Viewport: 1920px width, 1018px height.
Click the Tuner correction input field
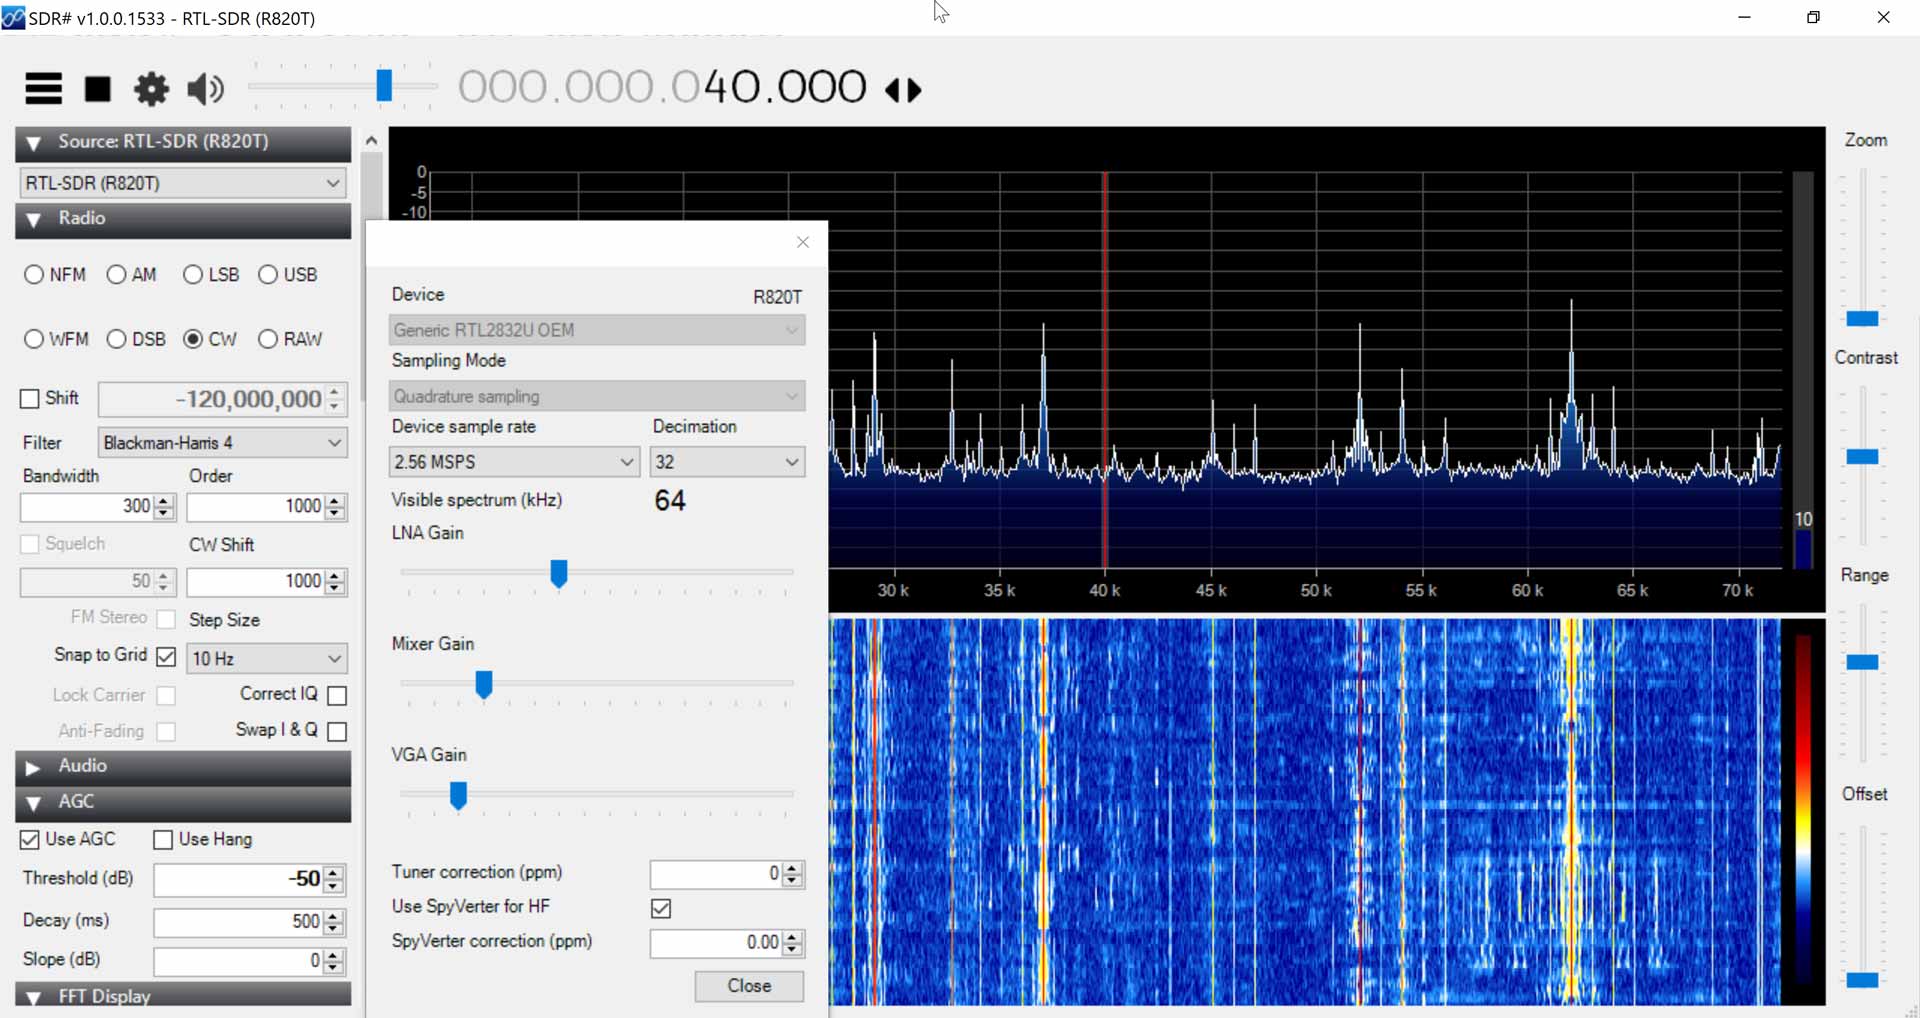(x=720, y=873)
